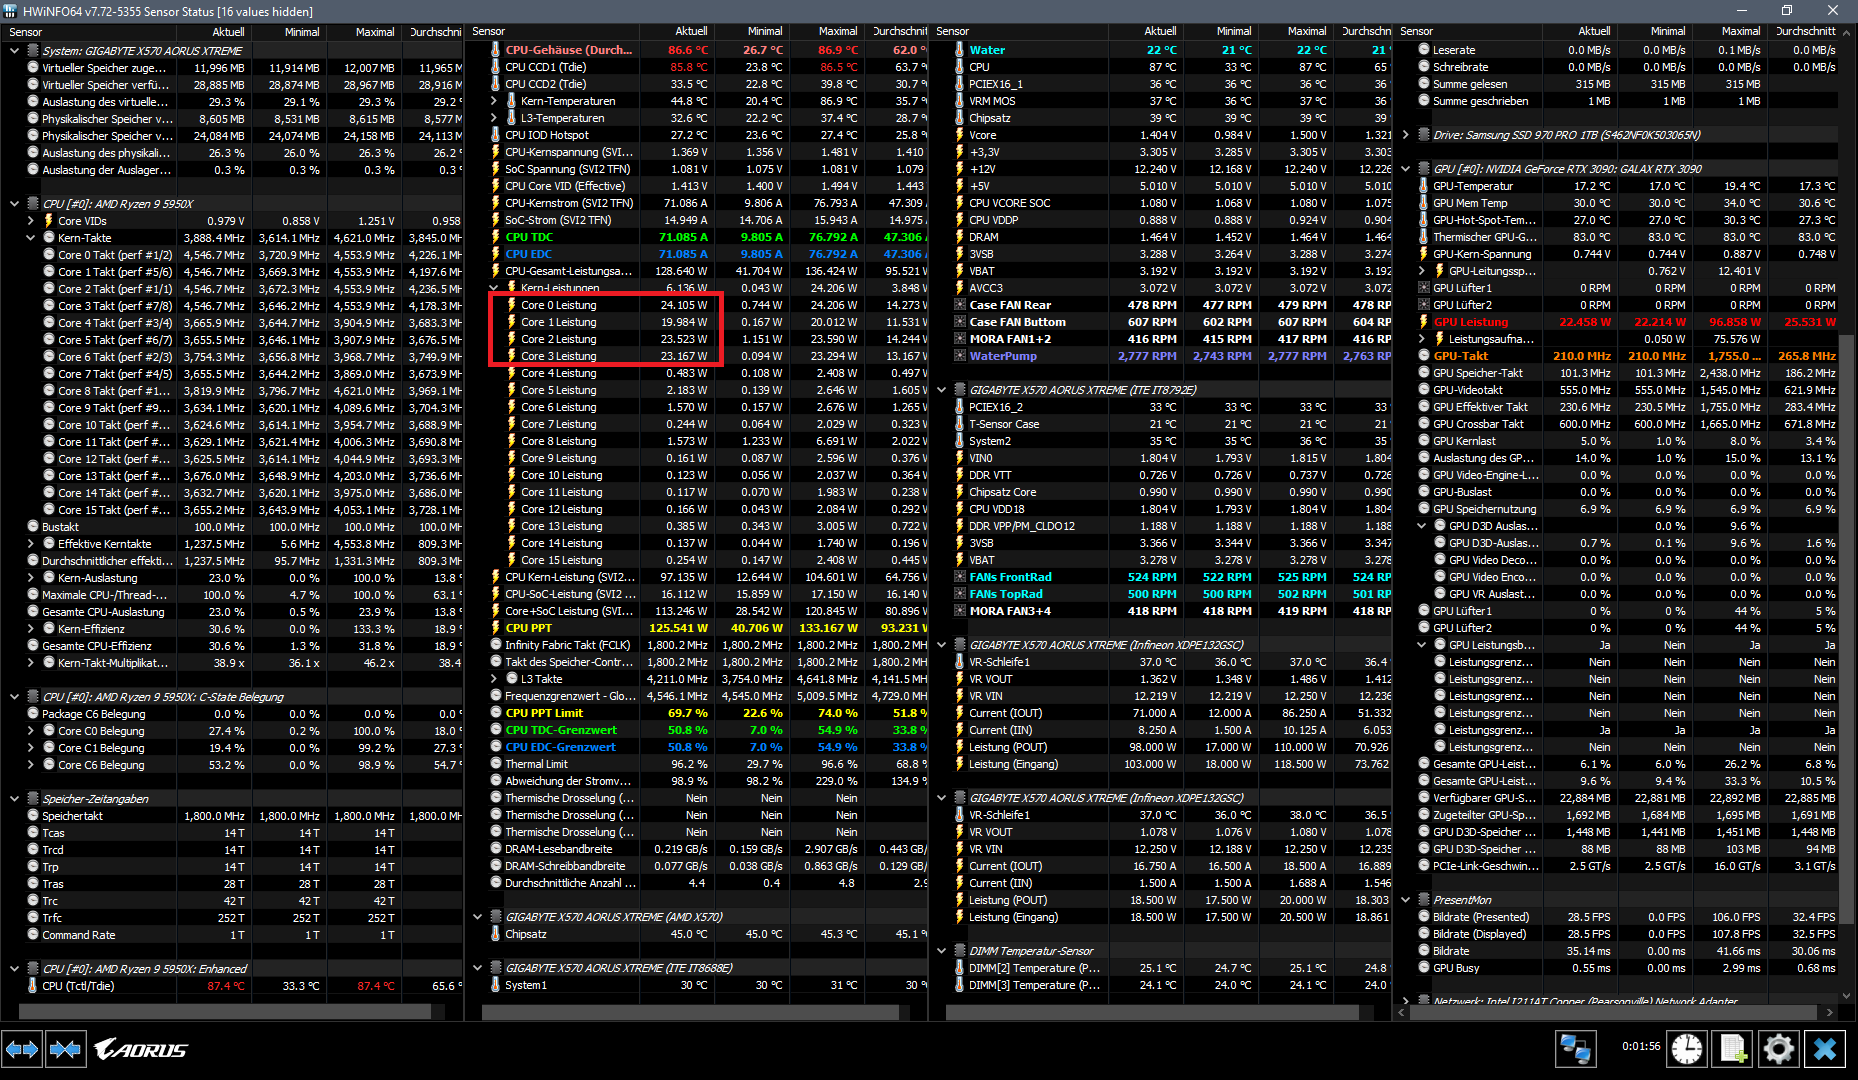Click second panel's Sensor column header
This screenshot has height=1080, width=1858.
554,32
